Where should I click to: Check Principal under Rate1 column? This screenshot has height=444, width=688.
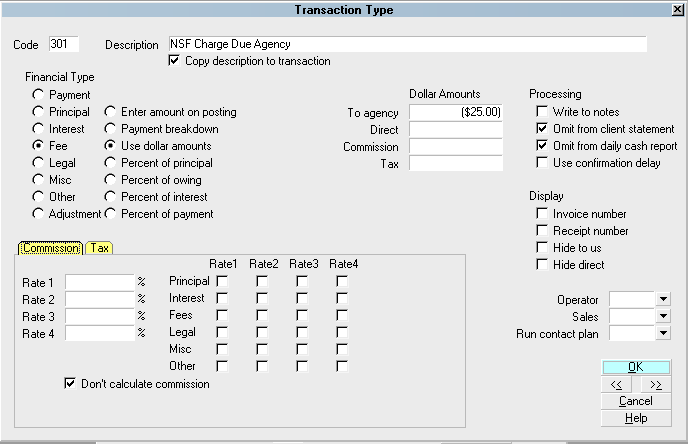coord(222,281)
